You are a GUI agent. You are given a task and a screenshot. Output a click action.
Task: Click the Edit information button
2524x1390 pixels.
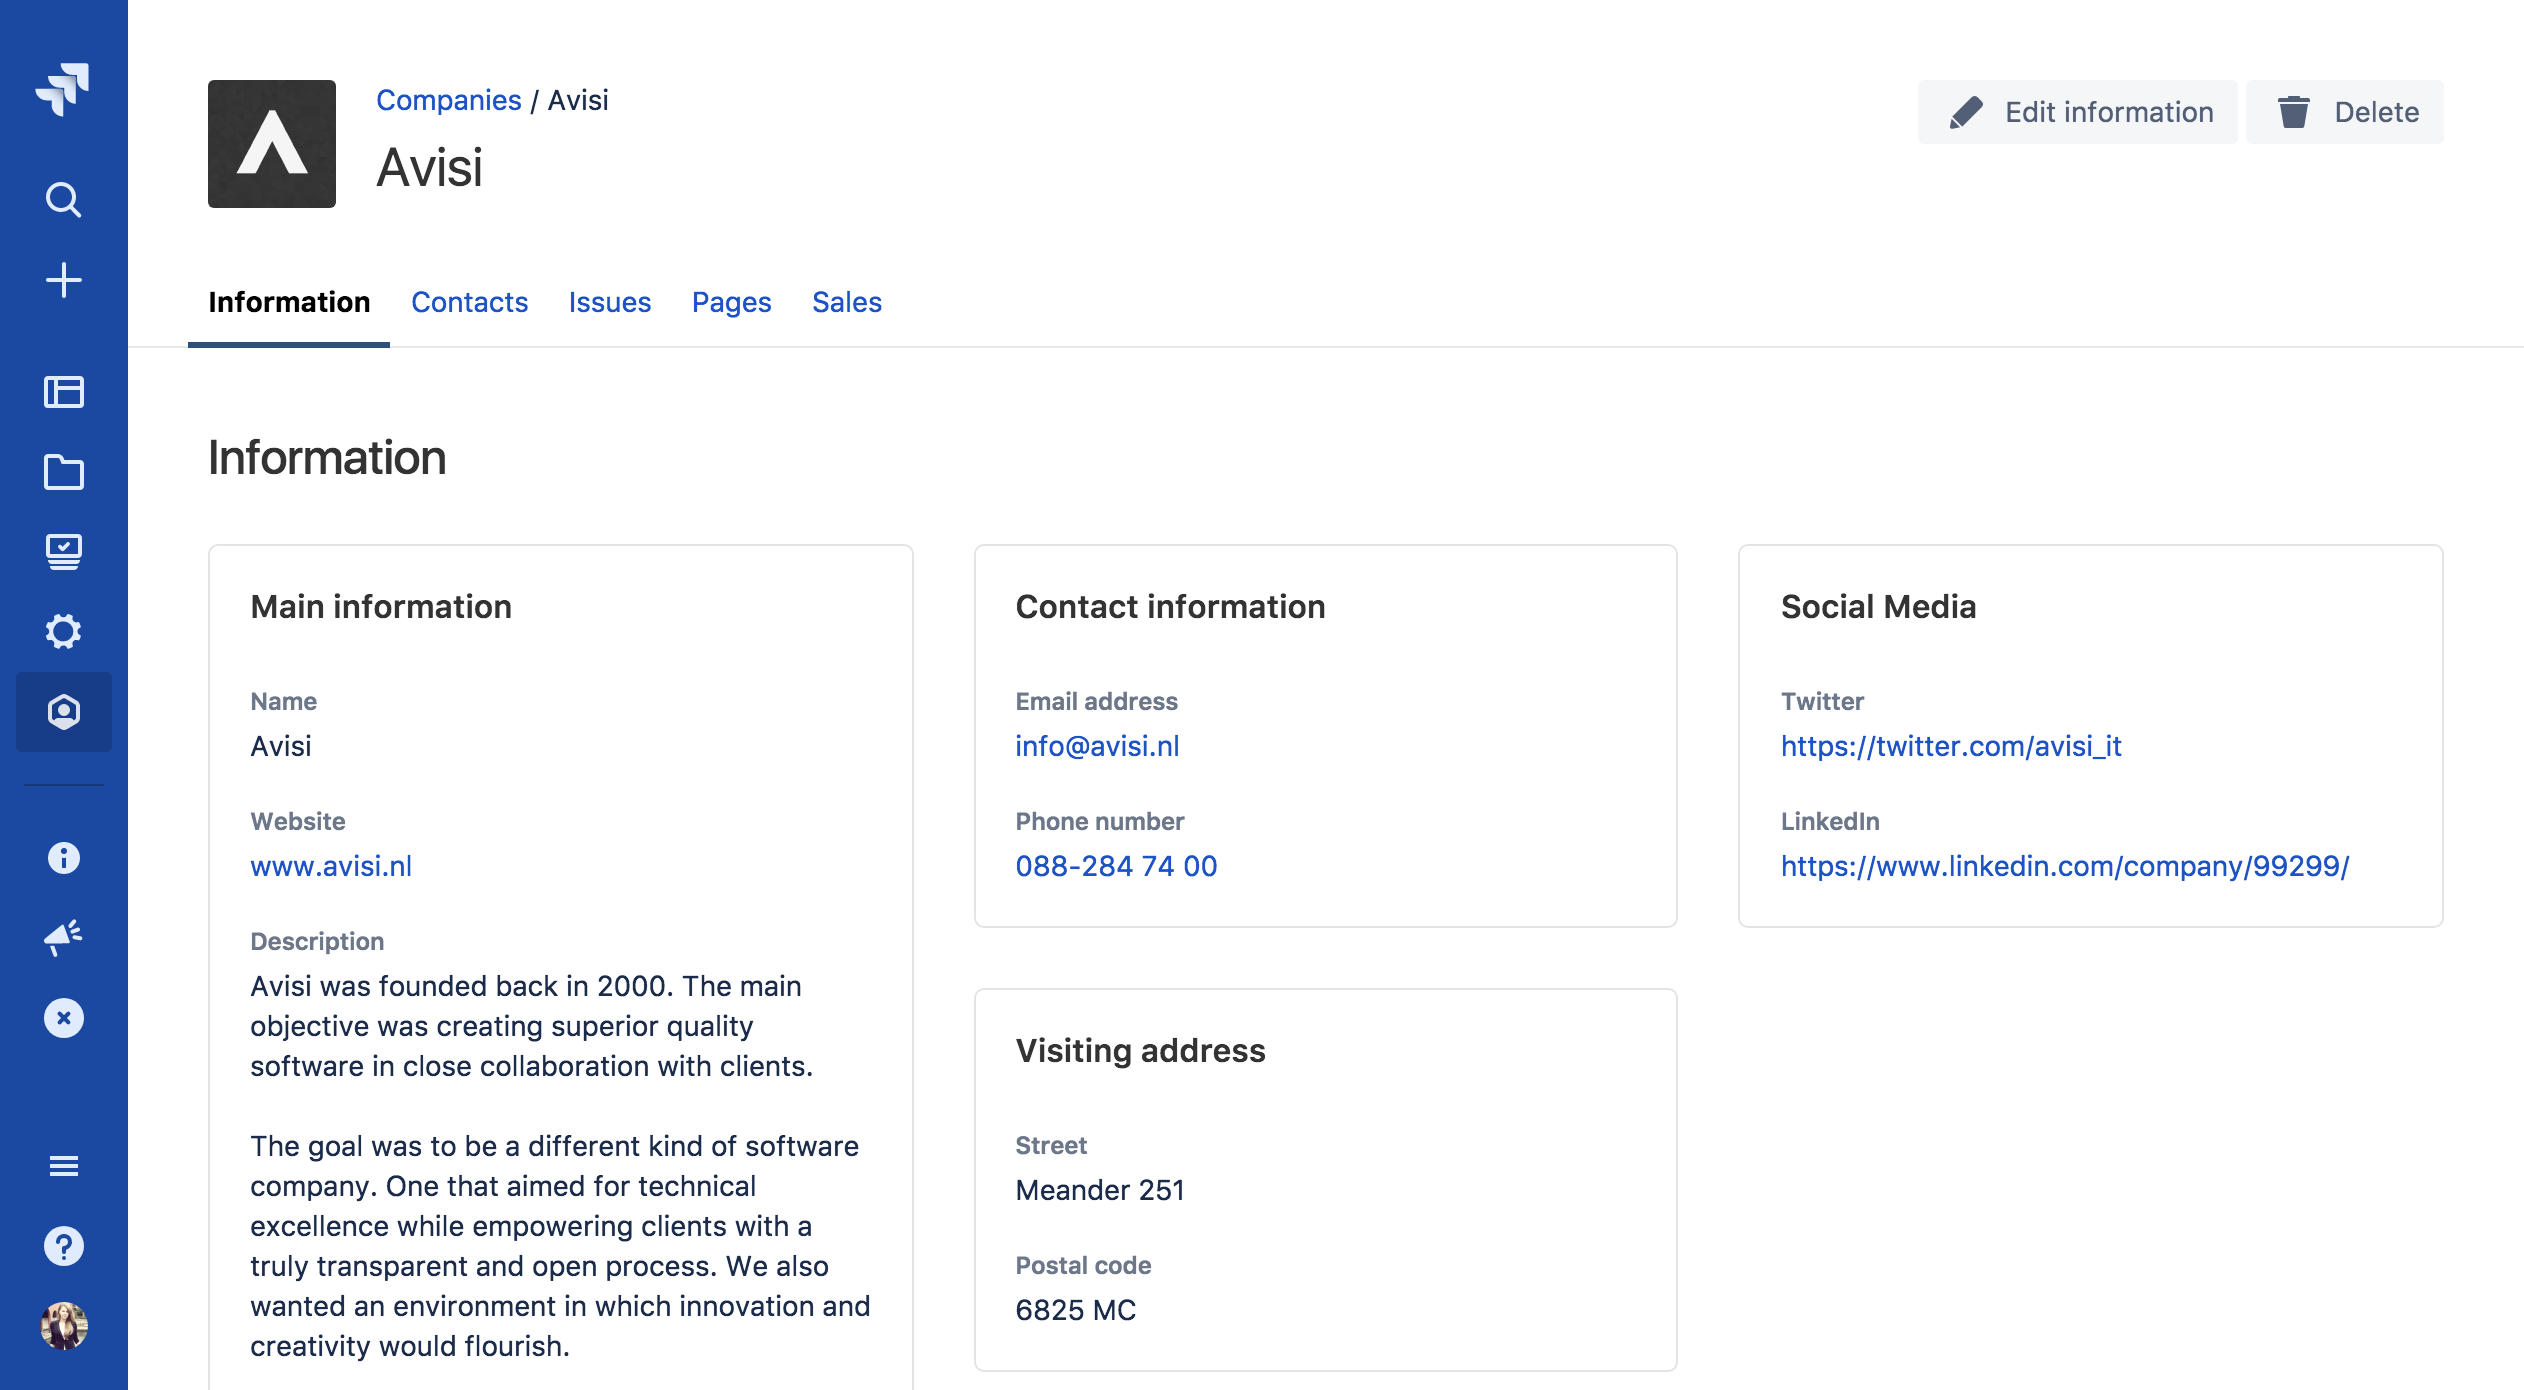click(2078, 112)
